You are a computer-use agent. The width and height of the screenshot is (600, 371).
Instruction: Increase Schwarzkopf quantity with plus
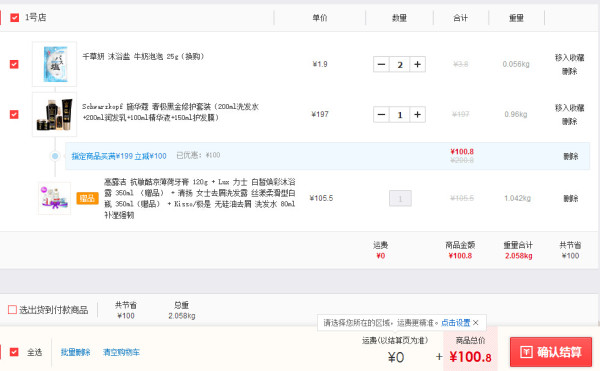pyautogui.click(x=417, y=114)
